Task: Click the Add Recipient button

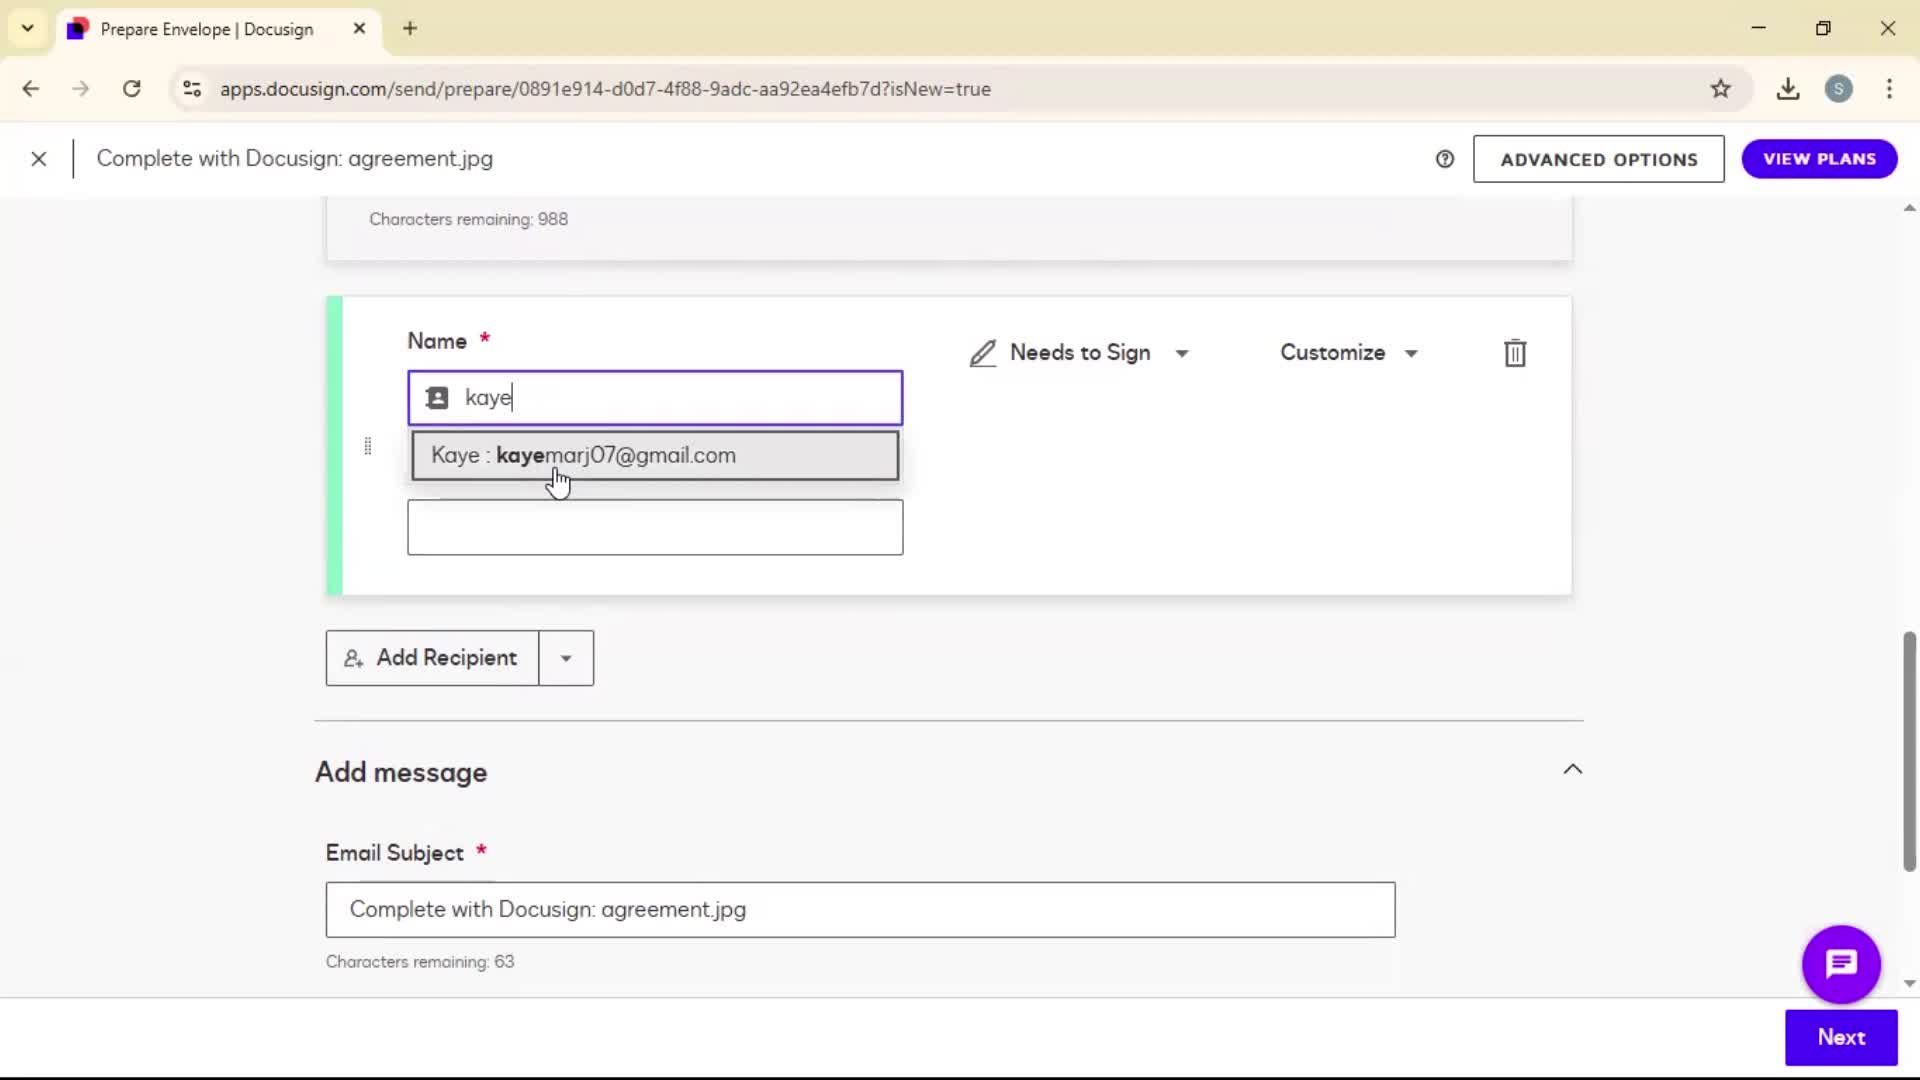Action: [x=432, y=658]
